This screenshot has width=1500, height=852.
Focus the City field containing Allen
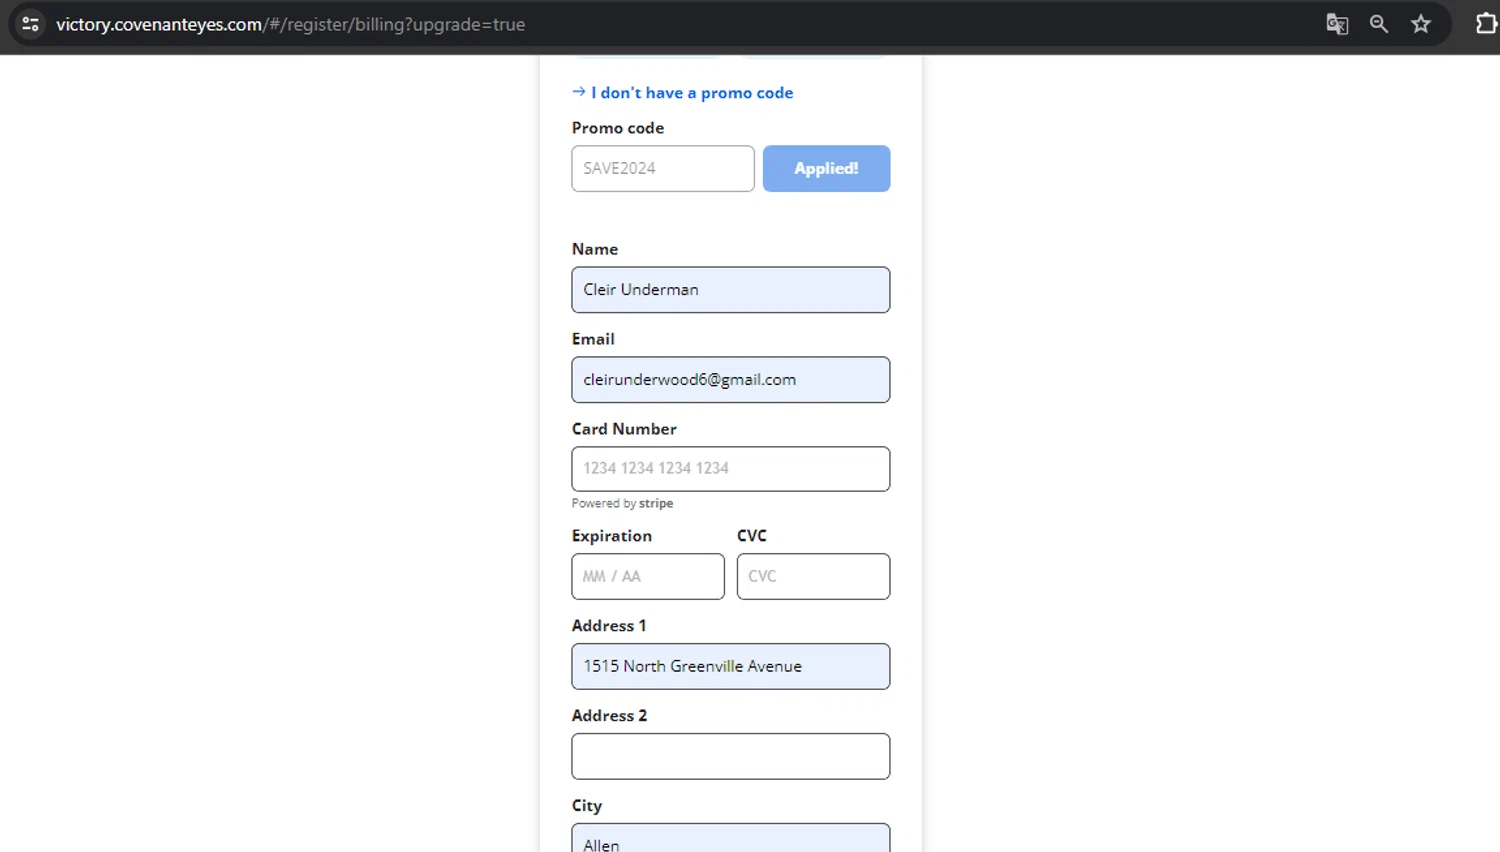pyautogui.click(x=730, y=841)
